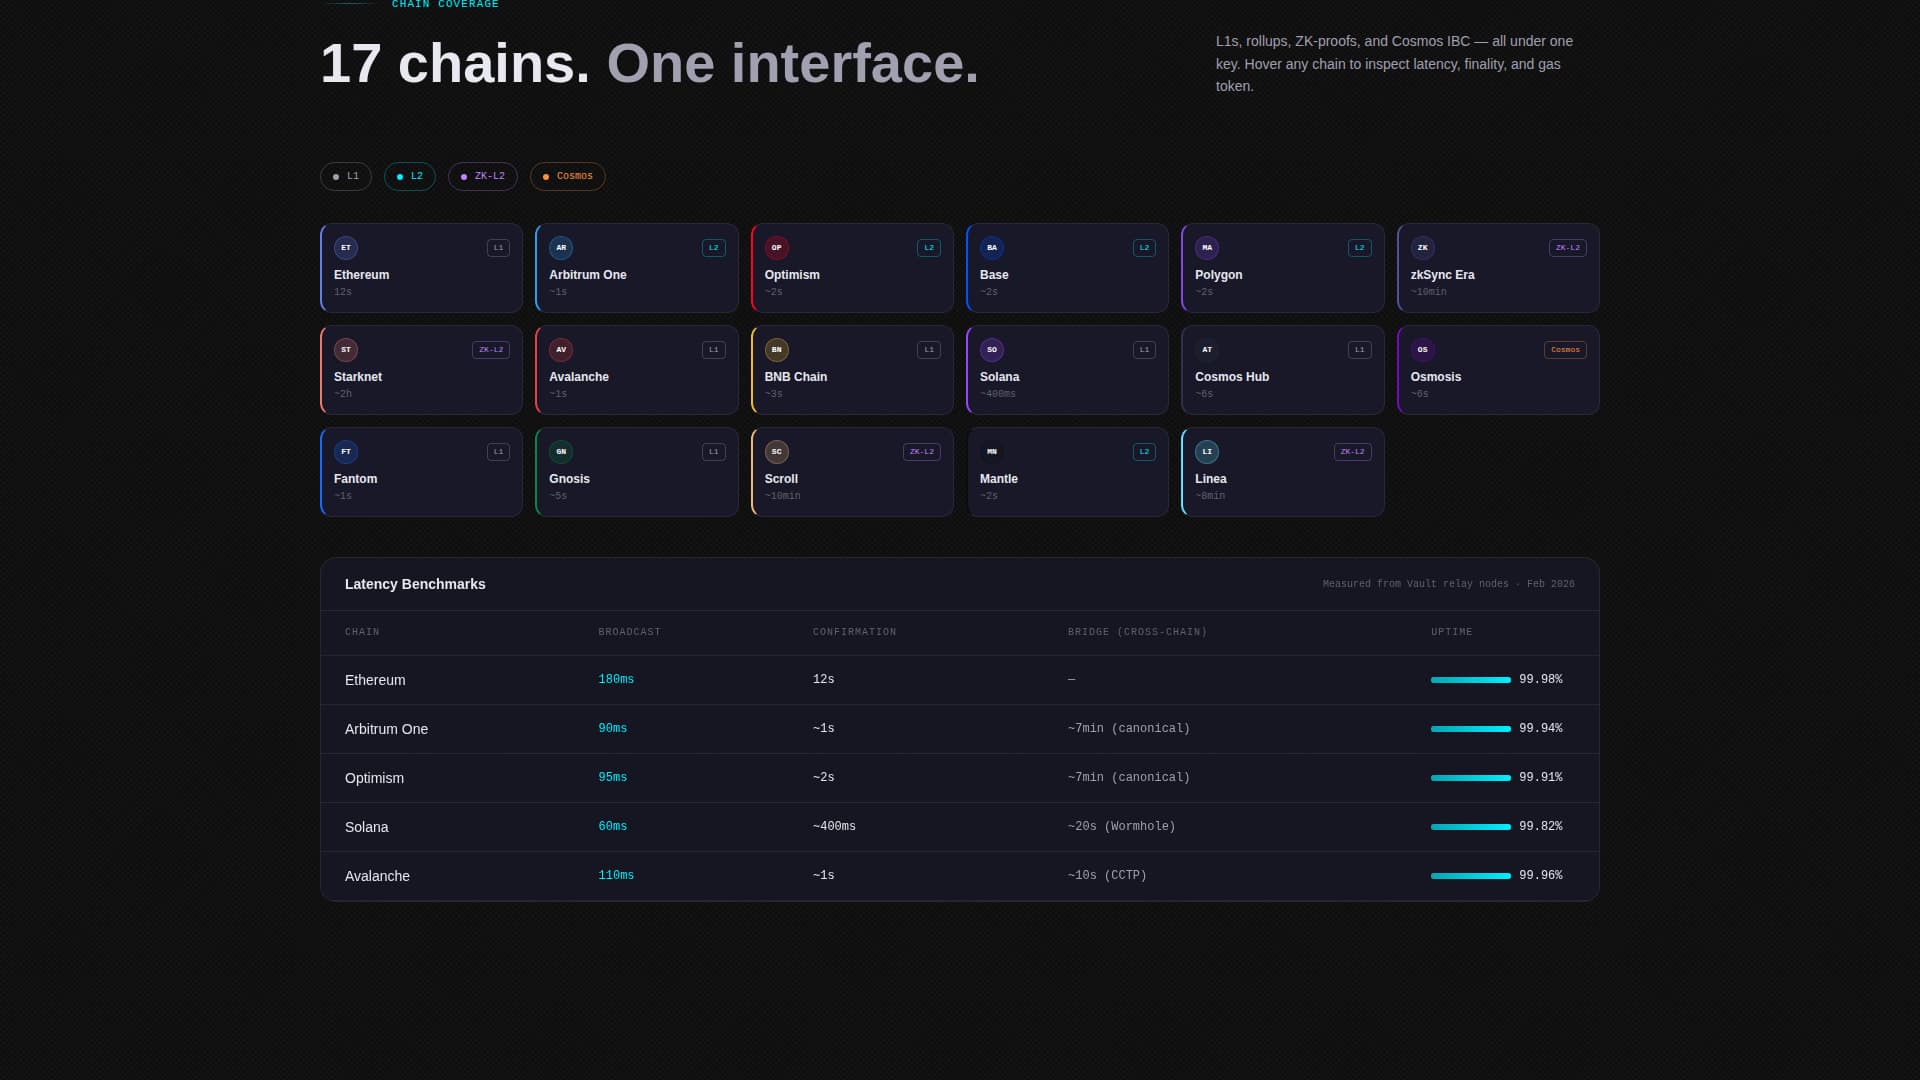Click the UPTIME column header
This screenshot has height=1080, width=1920.
(x=1452, y=632)
